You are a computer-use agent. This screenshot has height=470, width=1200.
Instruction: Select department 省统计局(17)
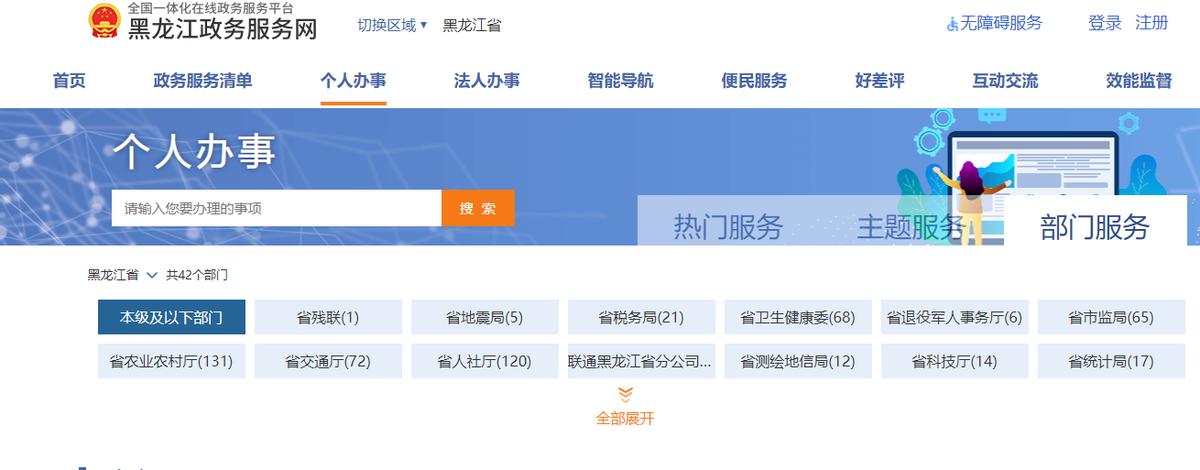[x=1111, y=361]
